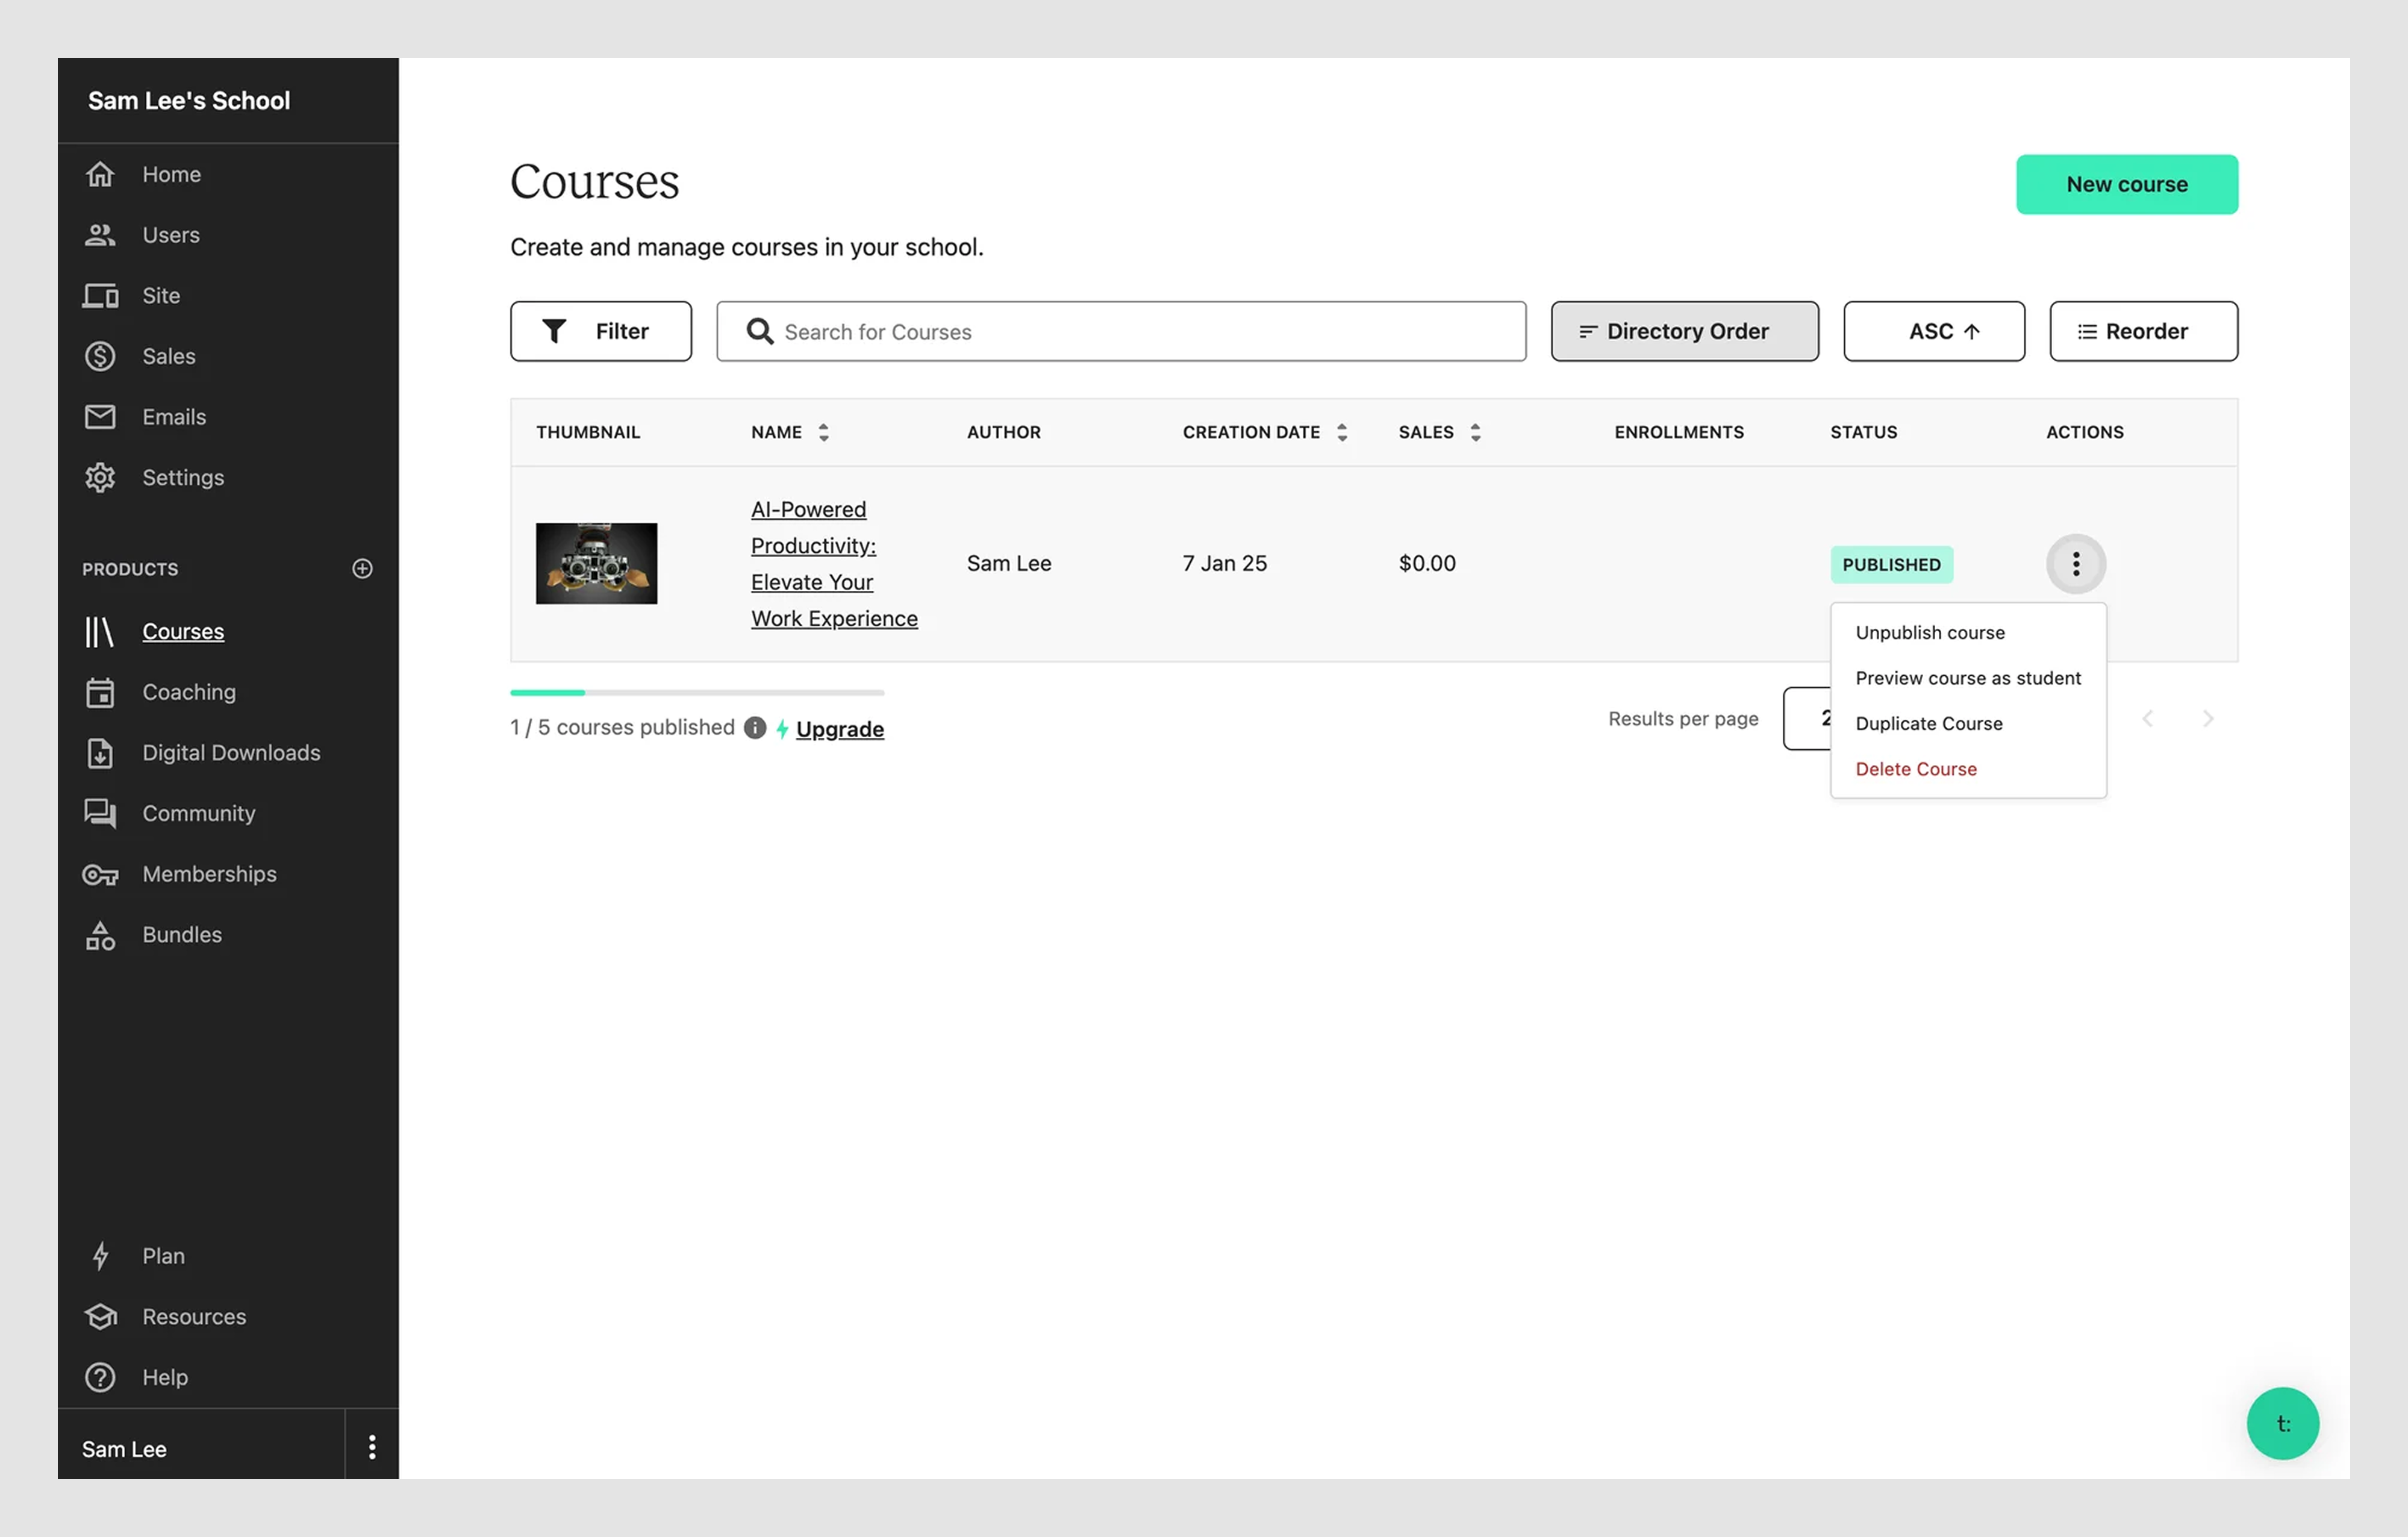Viewport: 2408px width, 1537px height.
Task: Open the Emails envelope icon
Action: [x=100, y=417]
